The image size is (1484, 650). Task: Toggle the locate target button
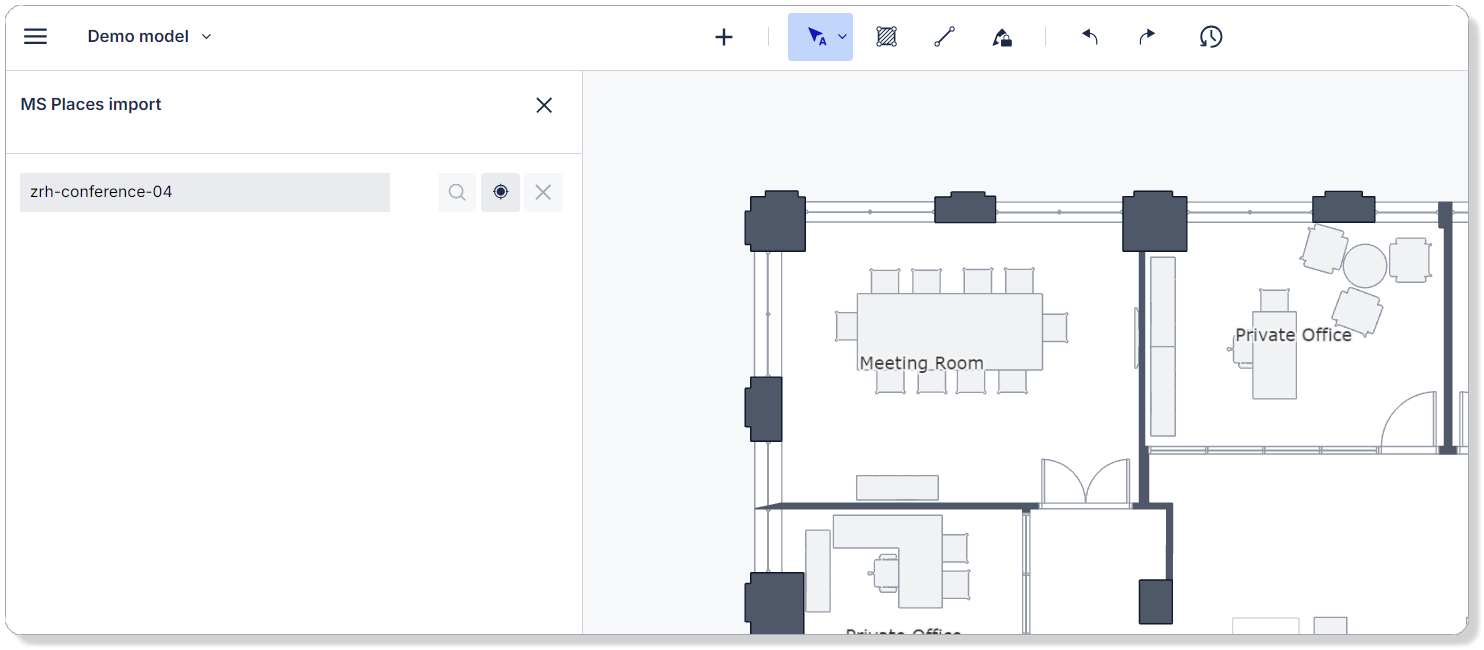click(x=500, y=192)
